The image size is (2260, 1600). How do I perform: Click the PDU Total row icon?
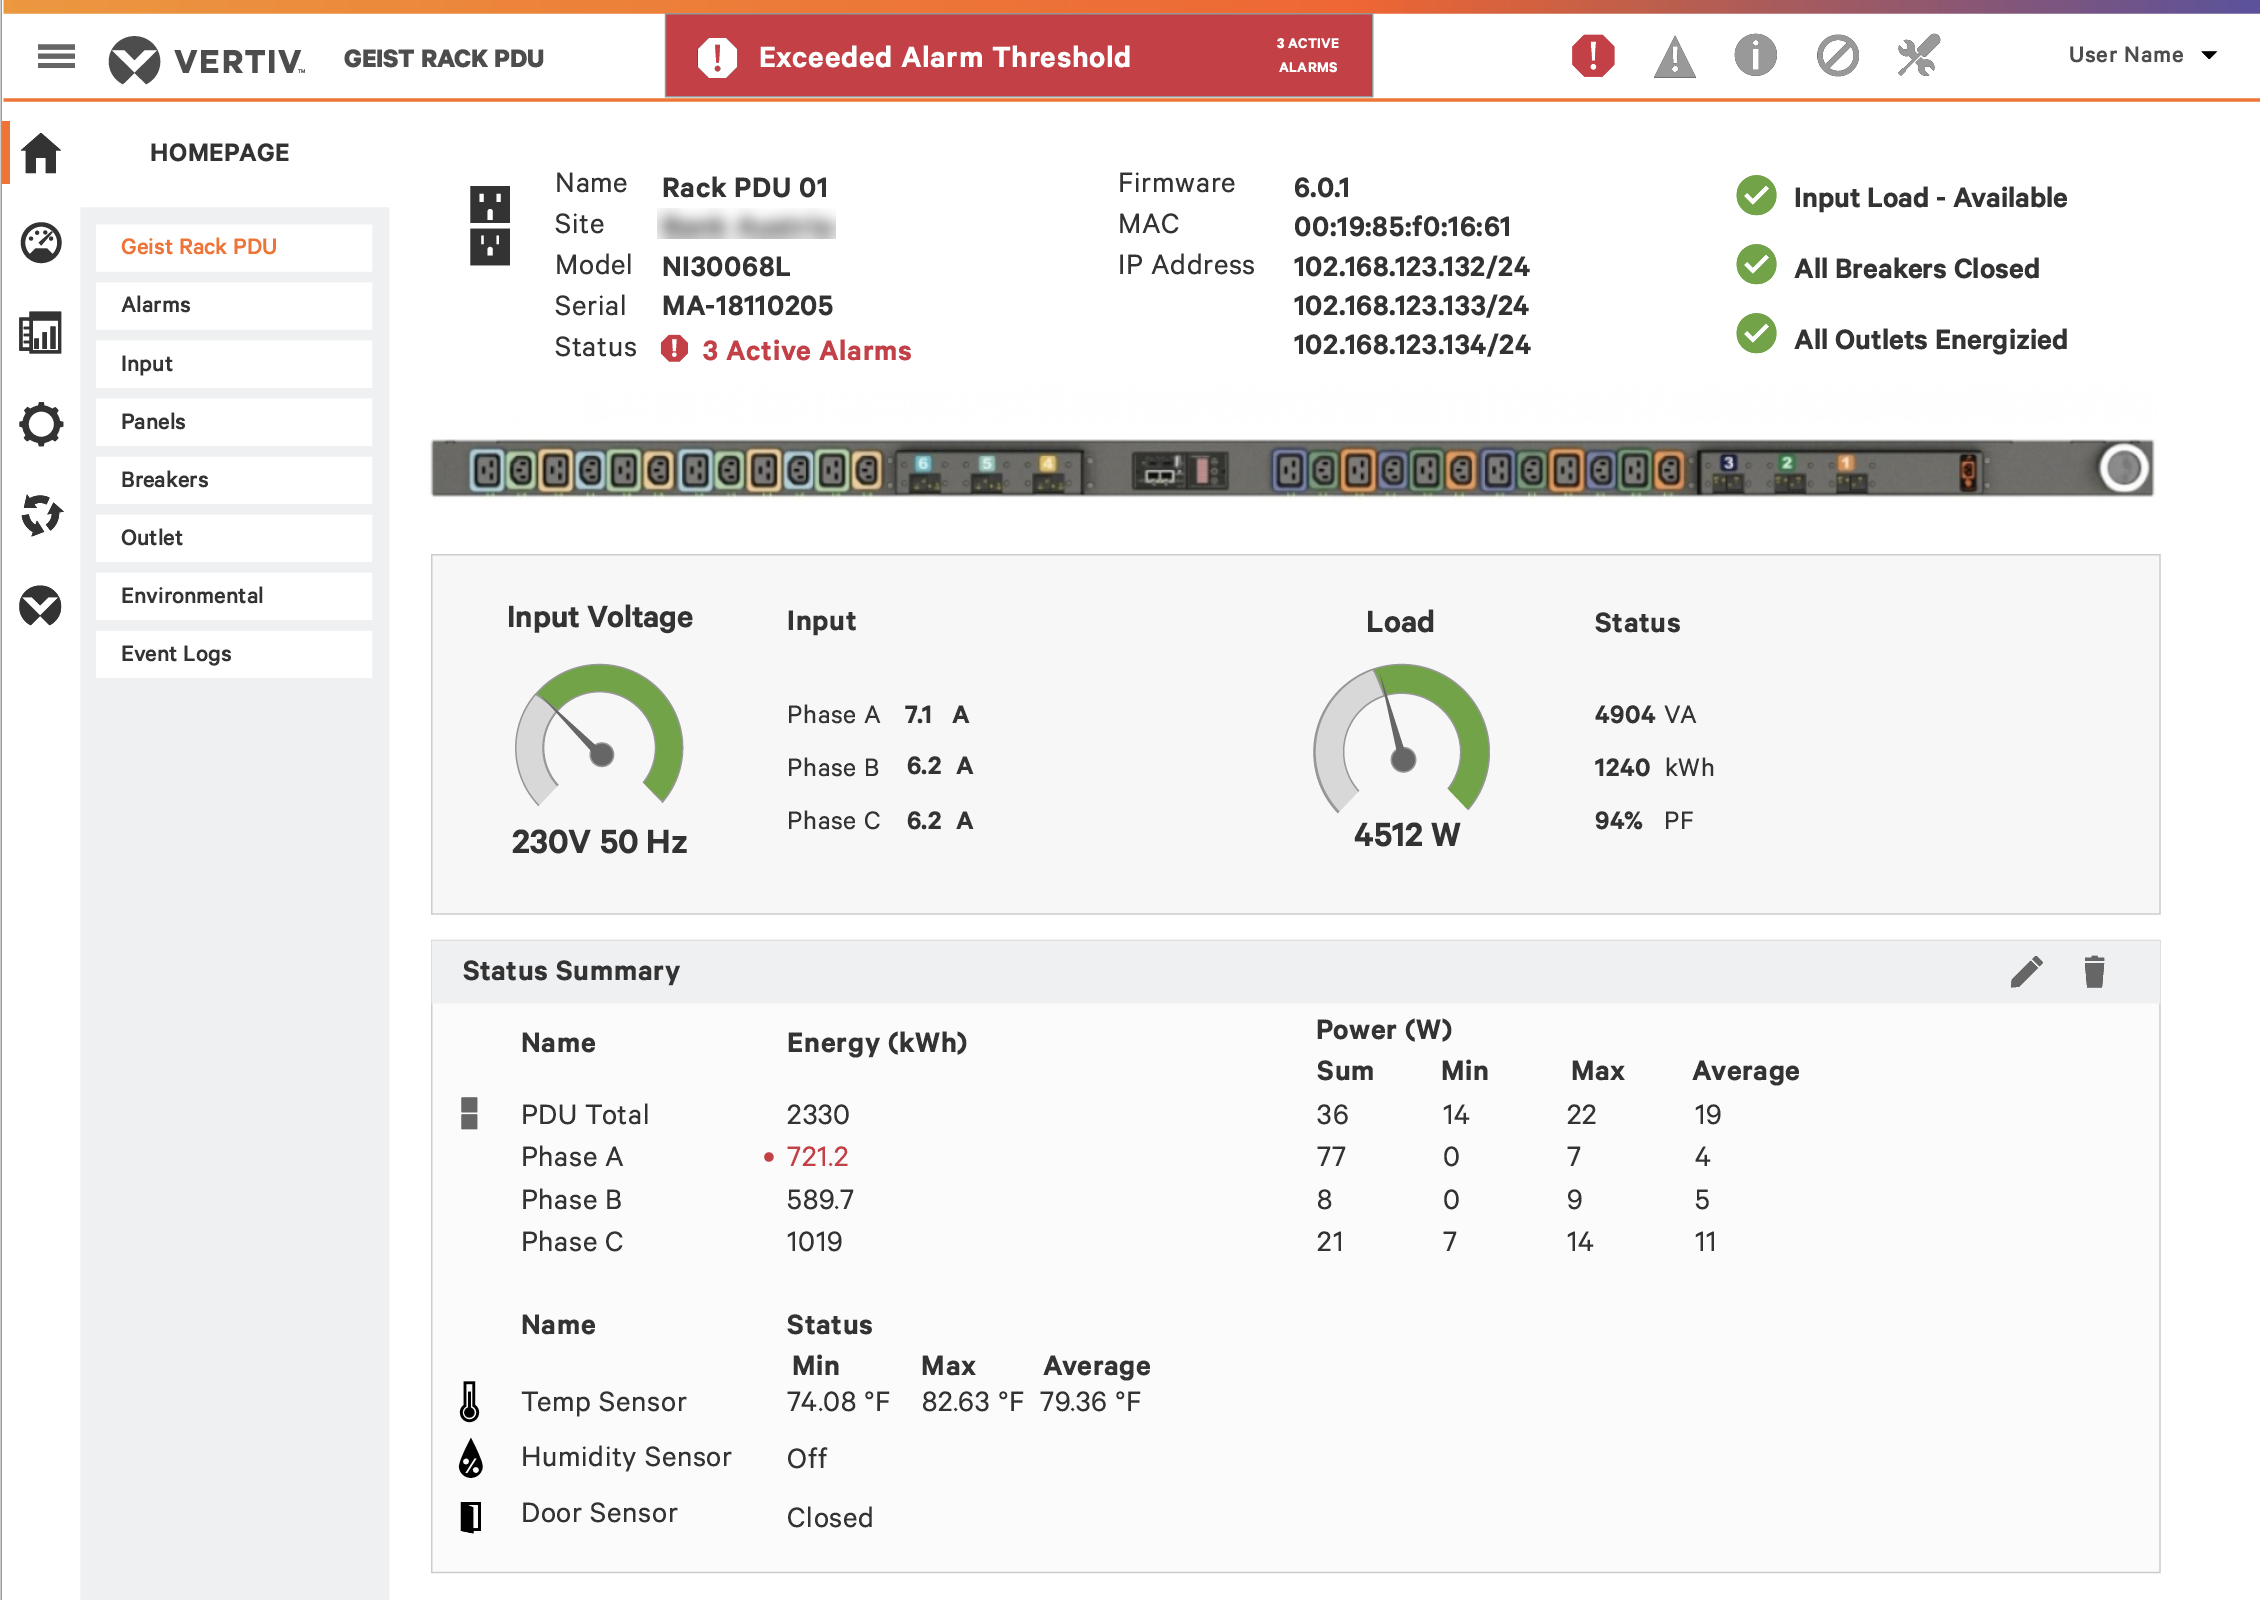[469, 1113]
